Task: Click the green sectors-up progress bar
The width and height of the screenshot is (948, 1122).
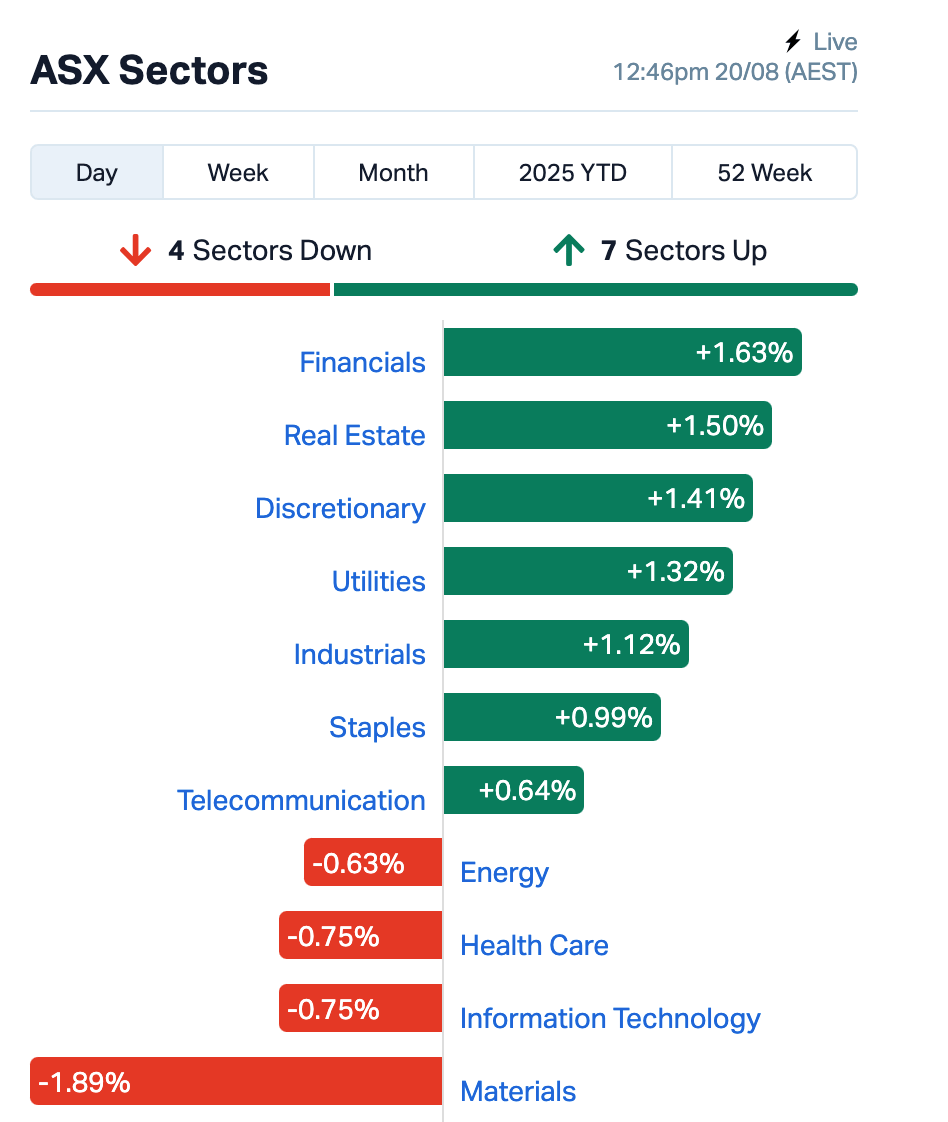Action: (x=596, y=290)
